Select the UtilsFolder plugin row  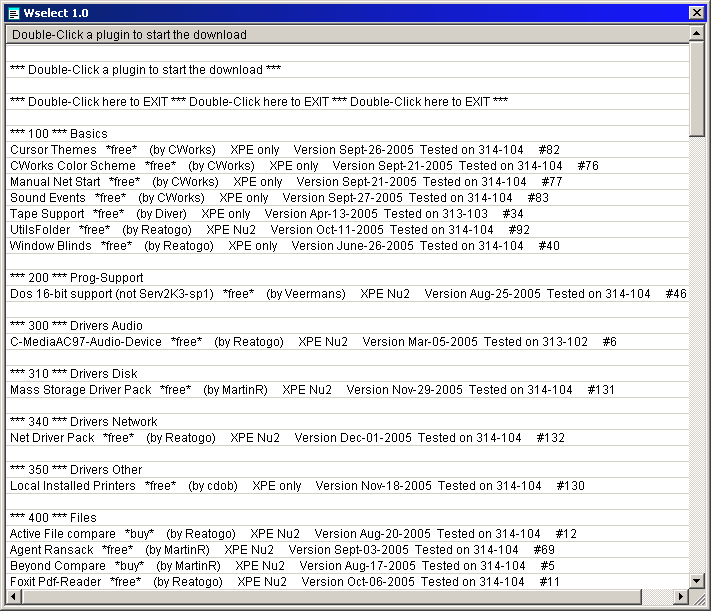point(347,230)
